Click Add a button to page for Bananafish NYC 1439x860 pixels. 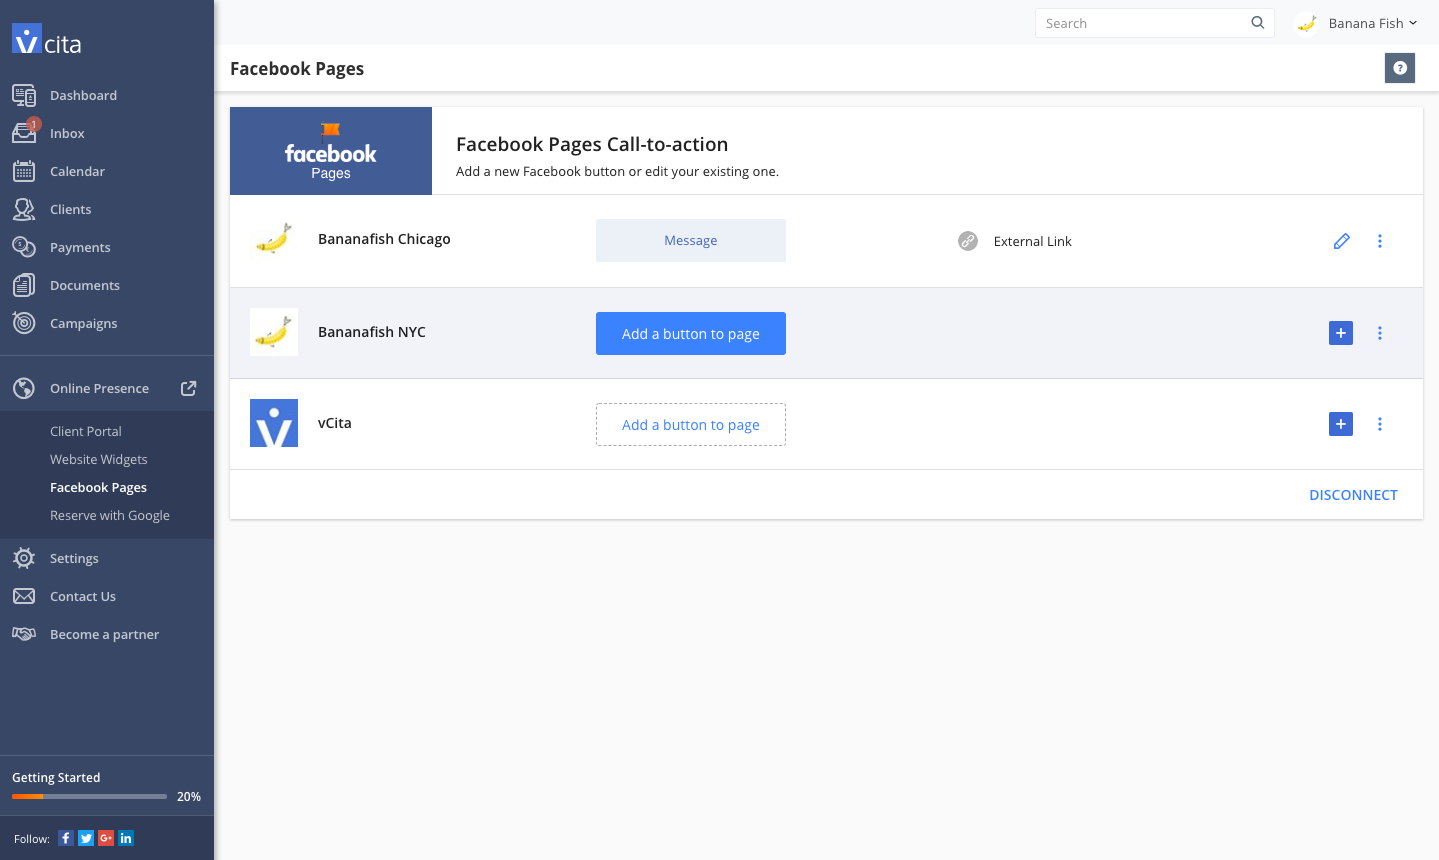point(691,333)
